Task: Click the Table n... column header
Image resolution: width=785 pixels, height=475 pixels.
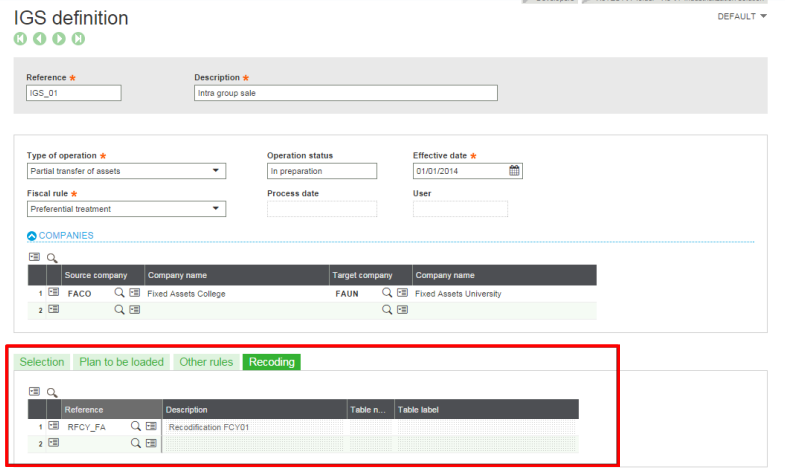Action: [x=371, y=410]
